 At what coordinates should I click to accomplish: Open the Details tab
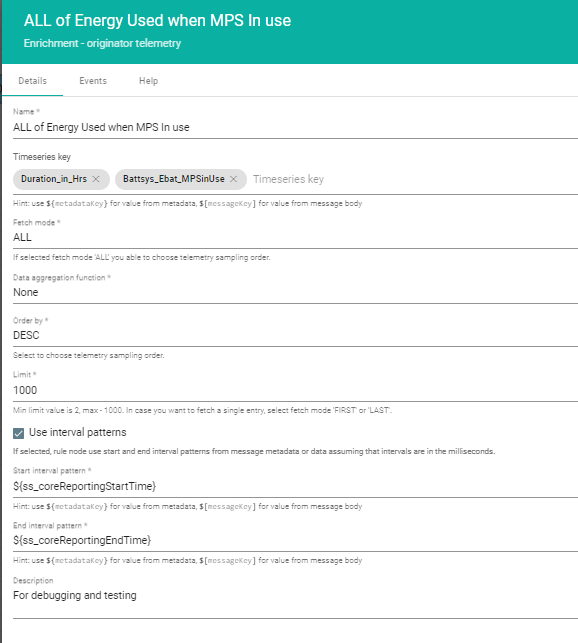32,81
